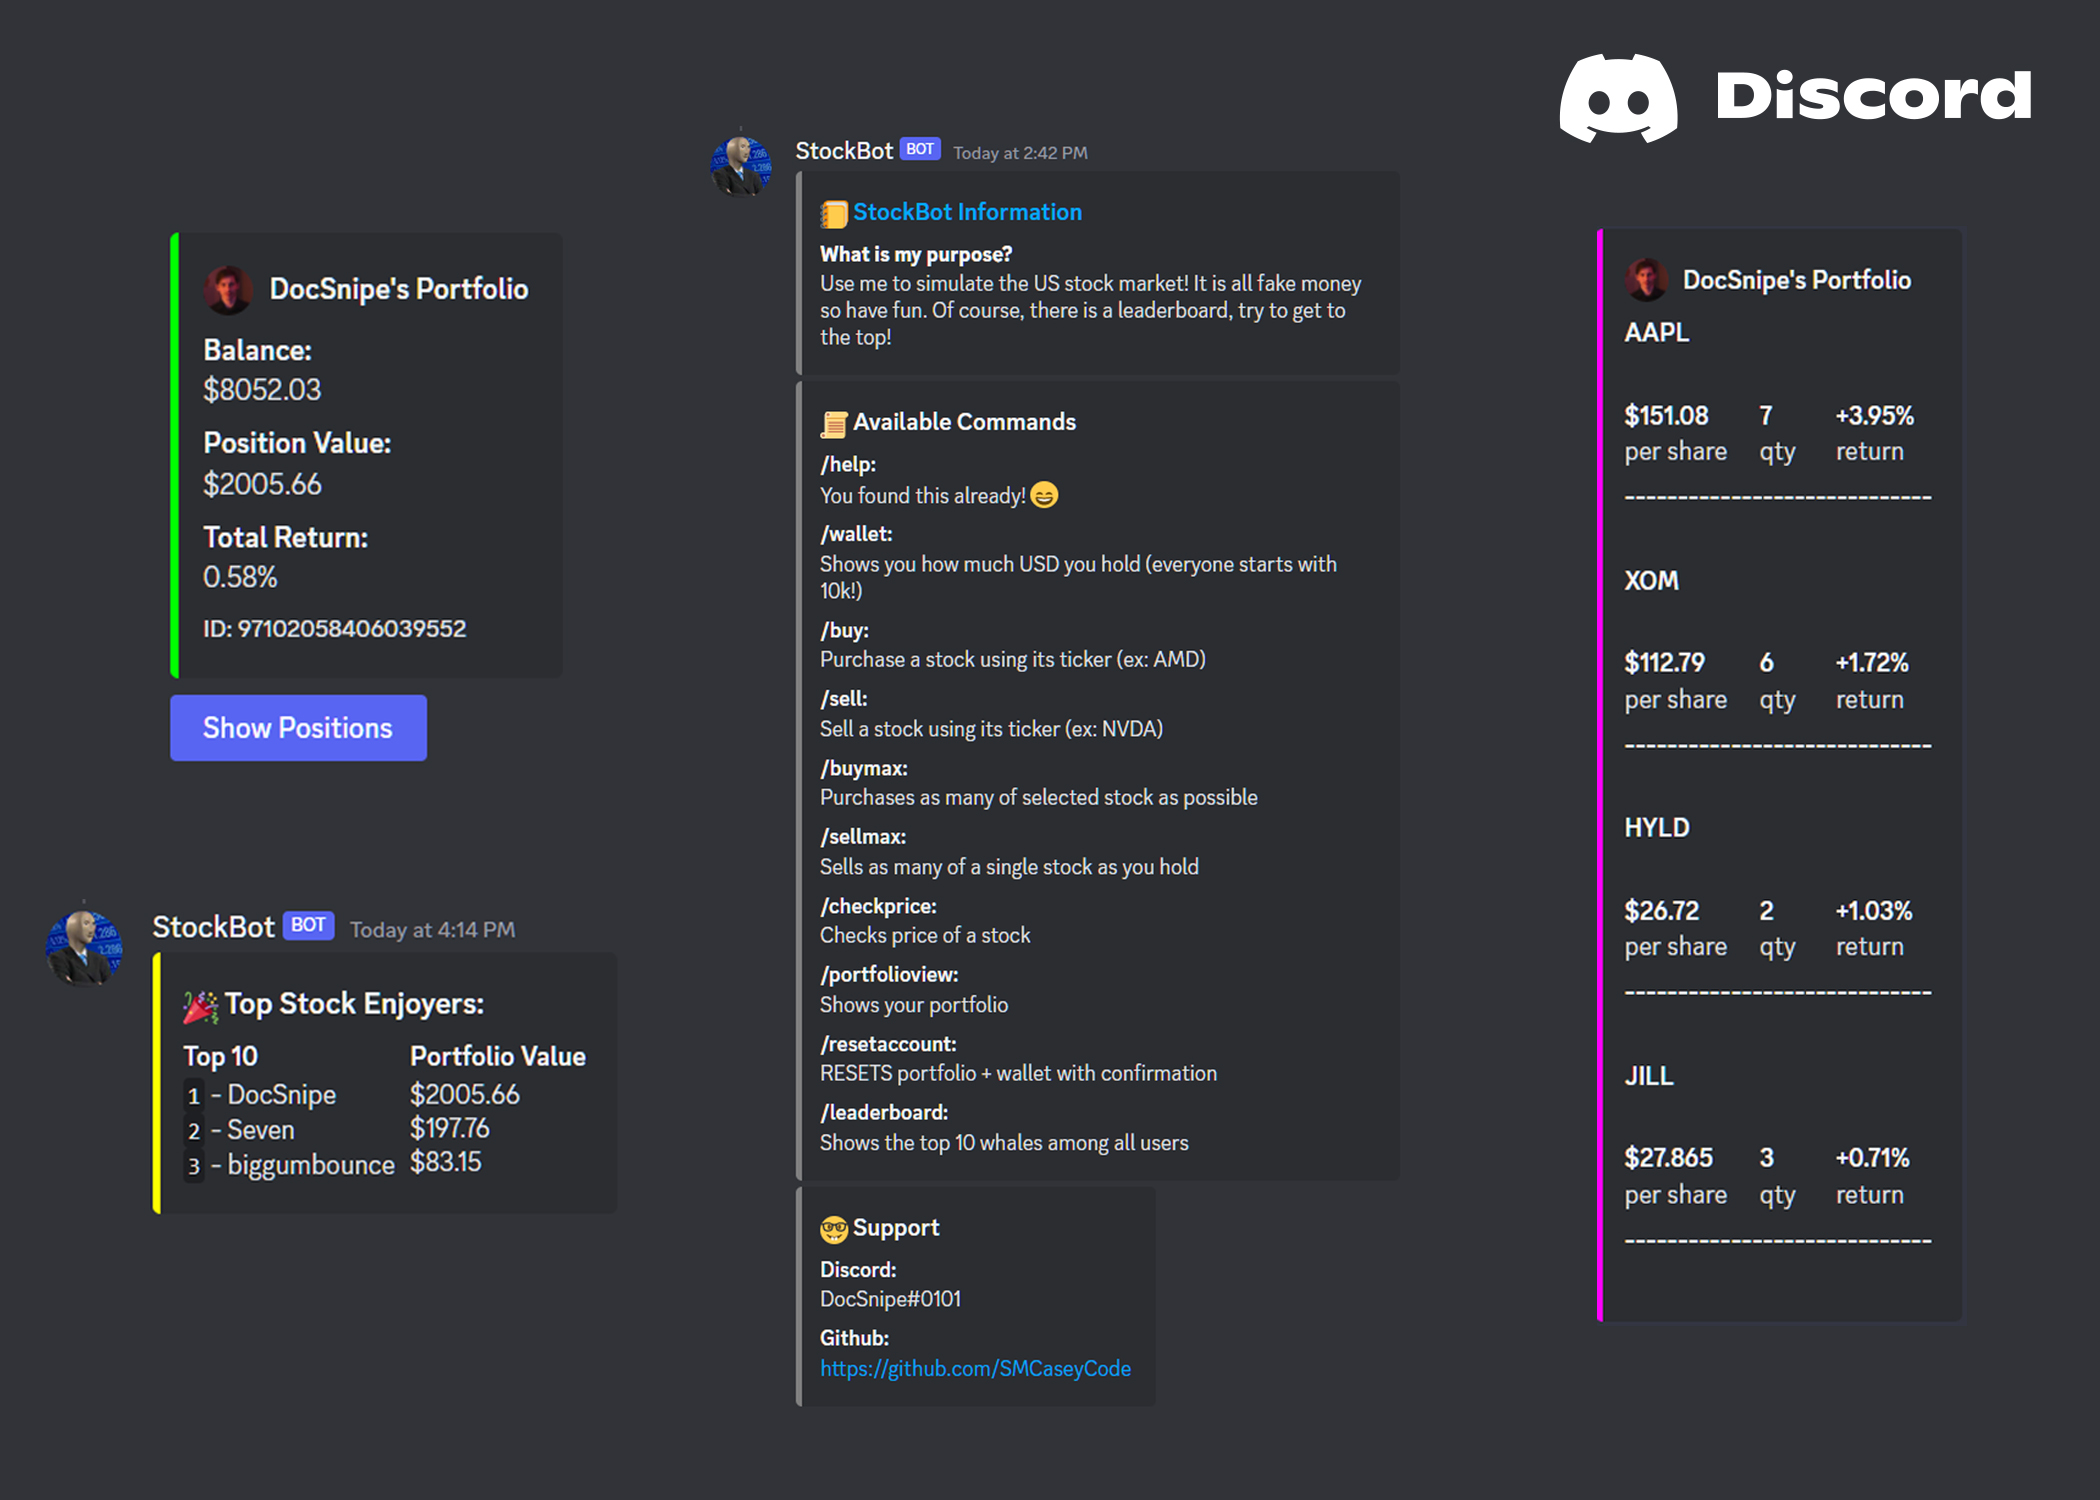This screenshot has width=2100, height=1500.
Task: Click the /checkprice: command label
Action: click(x=878, y=906)
